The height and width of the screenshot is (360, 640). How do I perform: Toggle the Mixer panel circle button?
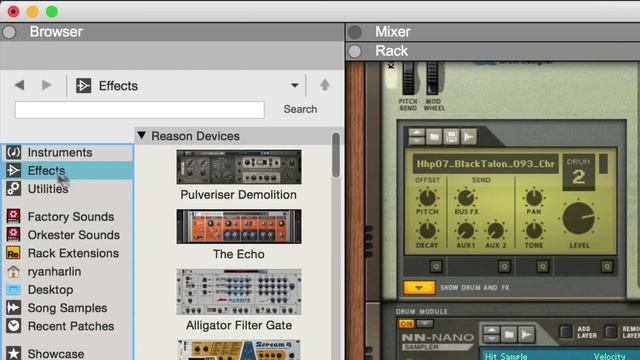tap(355, 32)
